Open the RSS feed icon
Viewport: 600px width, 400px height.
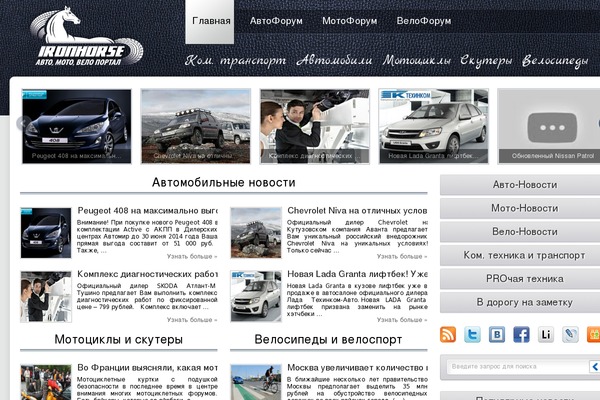(448, 335)
